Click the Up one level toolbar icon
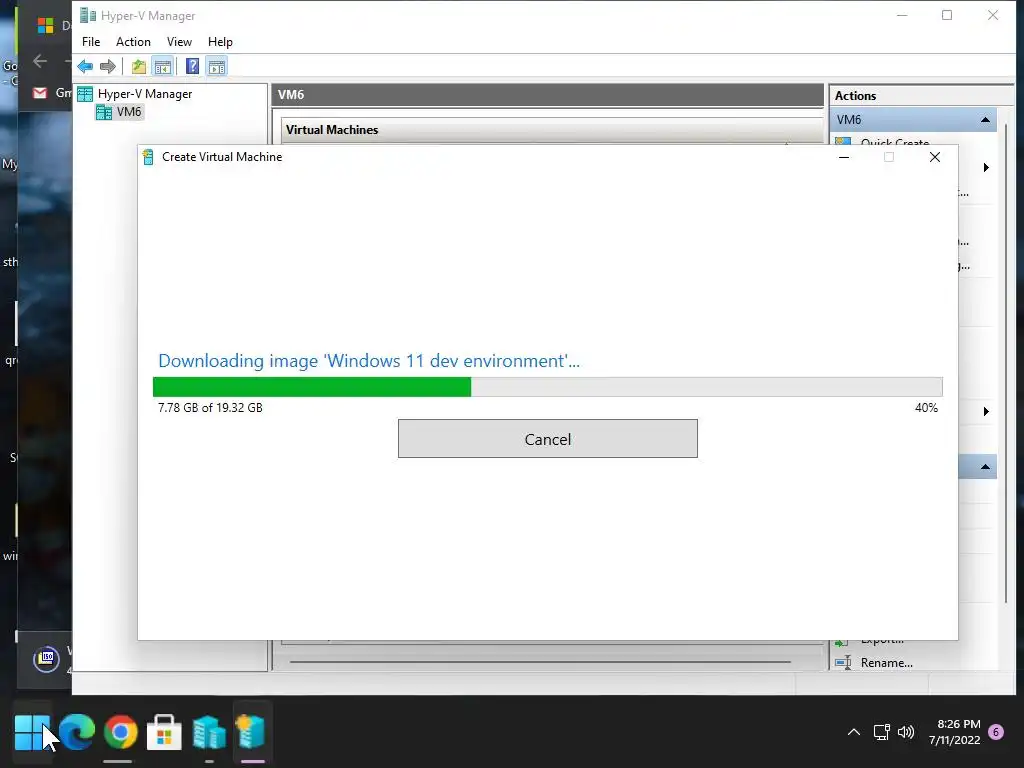Viewport: 1024px width, 768px height. point(138,66)
